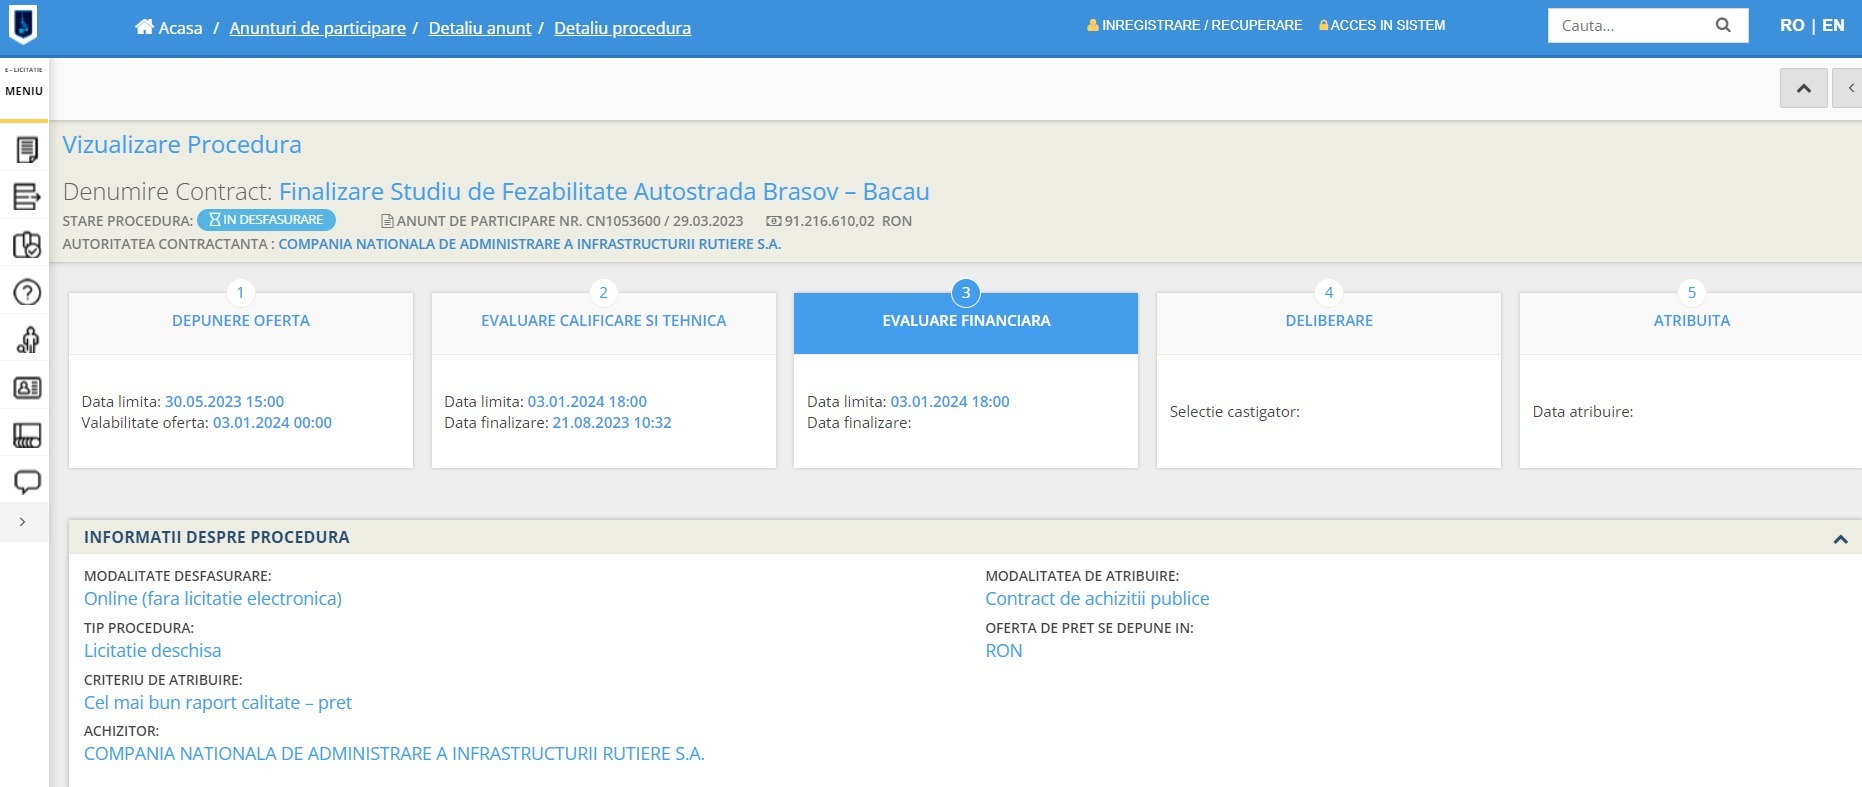1862x787 pixels.
Task: Open the speech bubble chat icon
Action: tap(27, 482)
